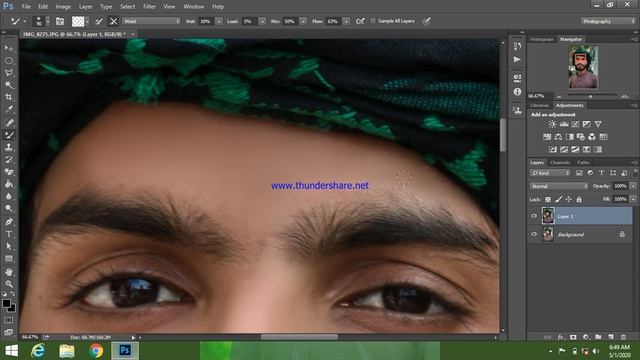Select the Blur tool

tap(9, 196)
